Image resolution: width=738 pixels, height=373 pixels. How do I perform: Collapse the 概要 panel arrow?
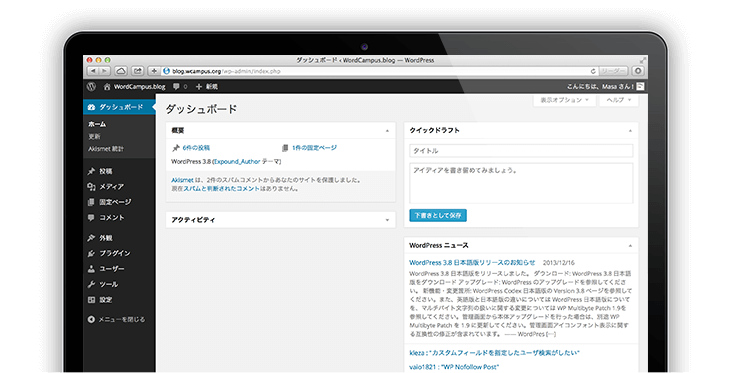point(387,131)
